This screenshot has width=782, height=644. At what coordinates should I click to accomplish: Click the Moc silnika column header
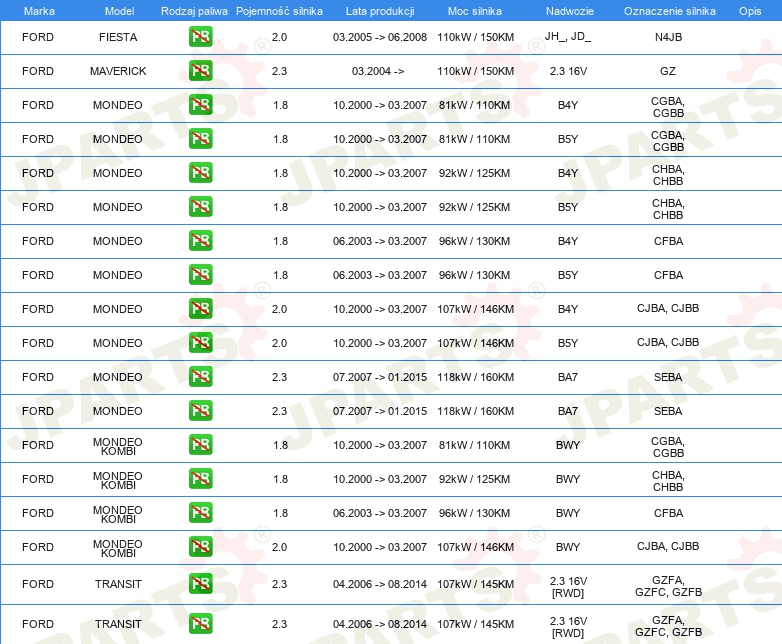coord(475,11)
